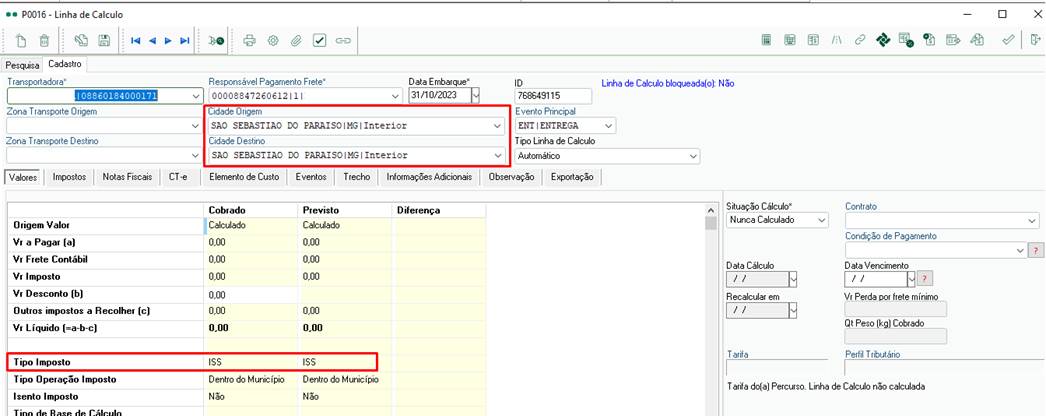The image size is (1046, 416).
Task: Click the values grid vertical scrollbar
Action: coord(710,309)
